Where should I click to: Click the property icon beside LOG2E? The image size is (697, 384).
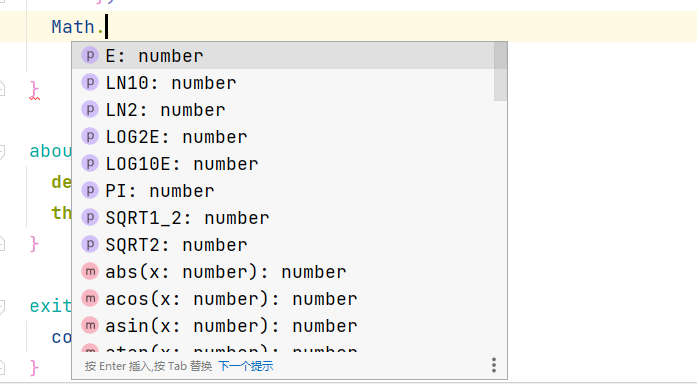tap(90, 136)
